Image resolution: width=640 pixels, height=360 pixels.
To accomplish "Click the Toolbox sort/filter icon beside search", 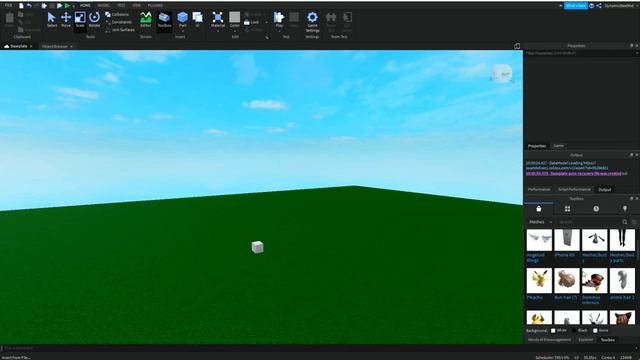I will click(634, 222).
